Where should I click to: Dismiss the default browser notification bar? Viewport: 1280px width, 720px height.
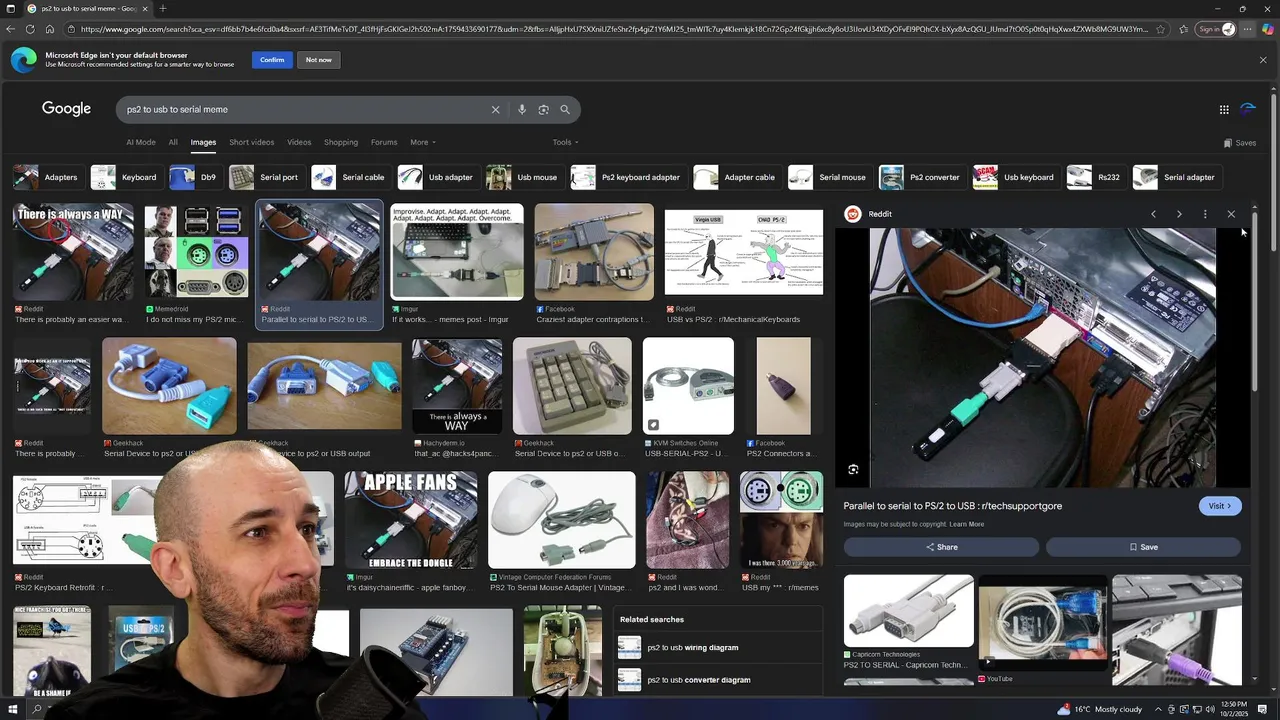(1263, 60)
